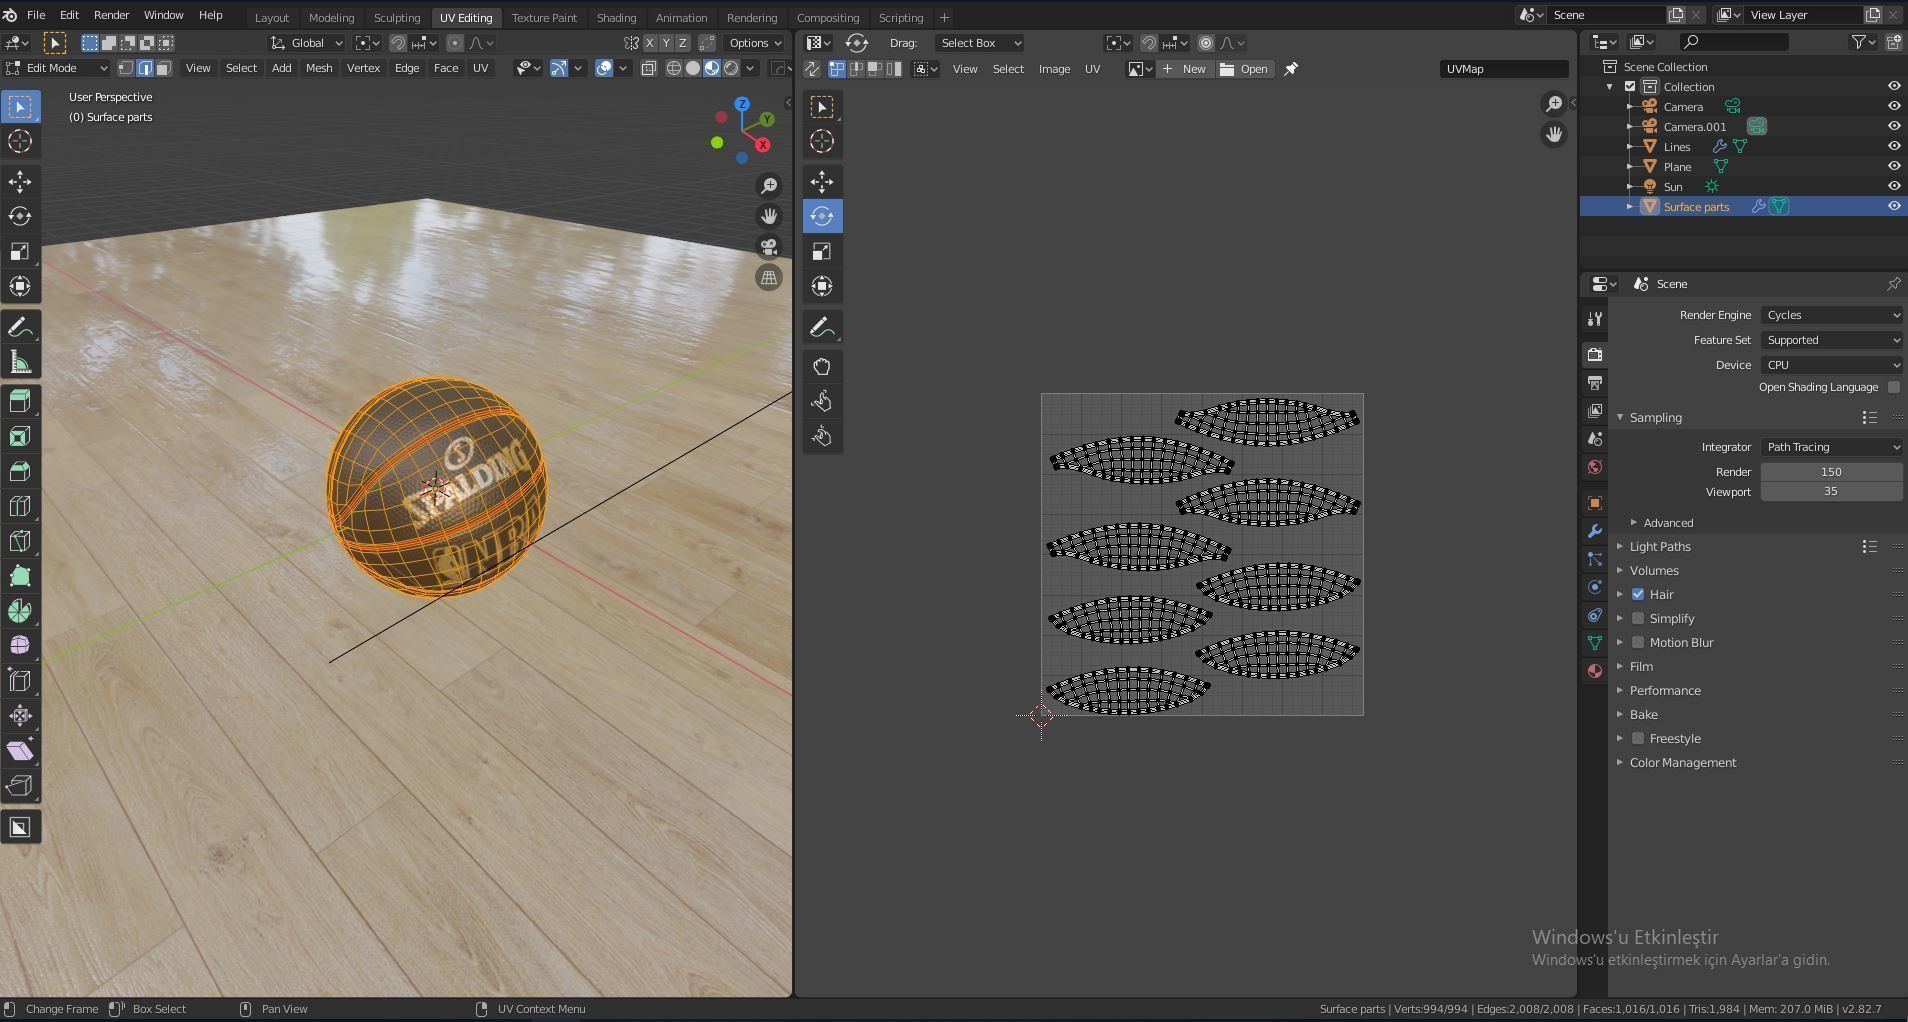Viewport: 1908px width, 1022px height.
Task: Enable the Simplify checkbox
Action: click(1638, 618)
